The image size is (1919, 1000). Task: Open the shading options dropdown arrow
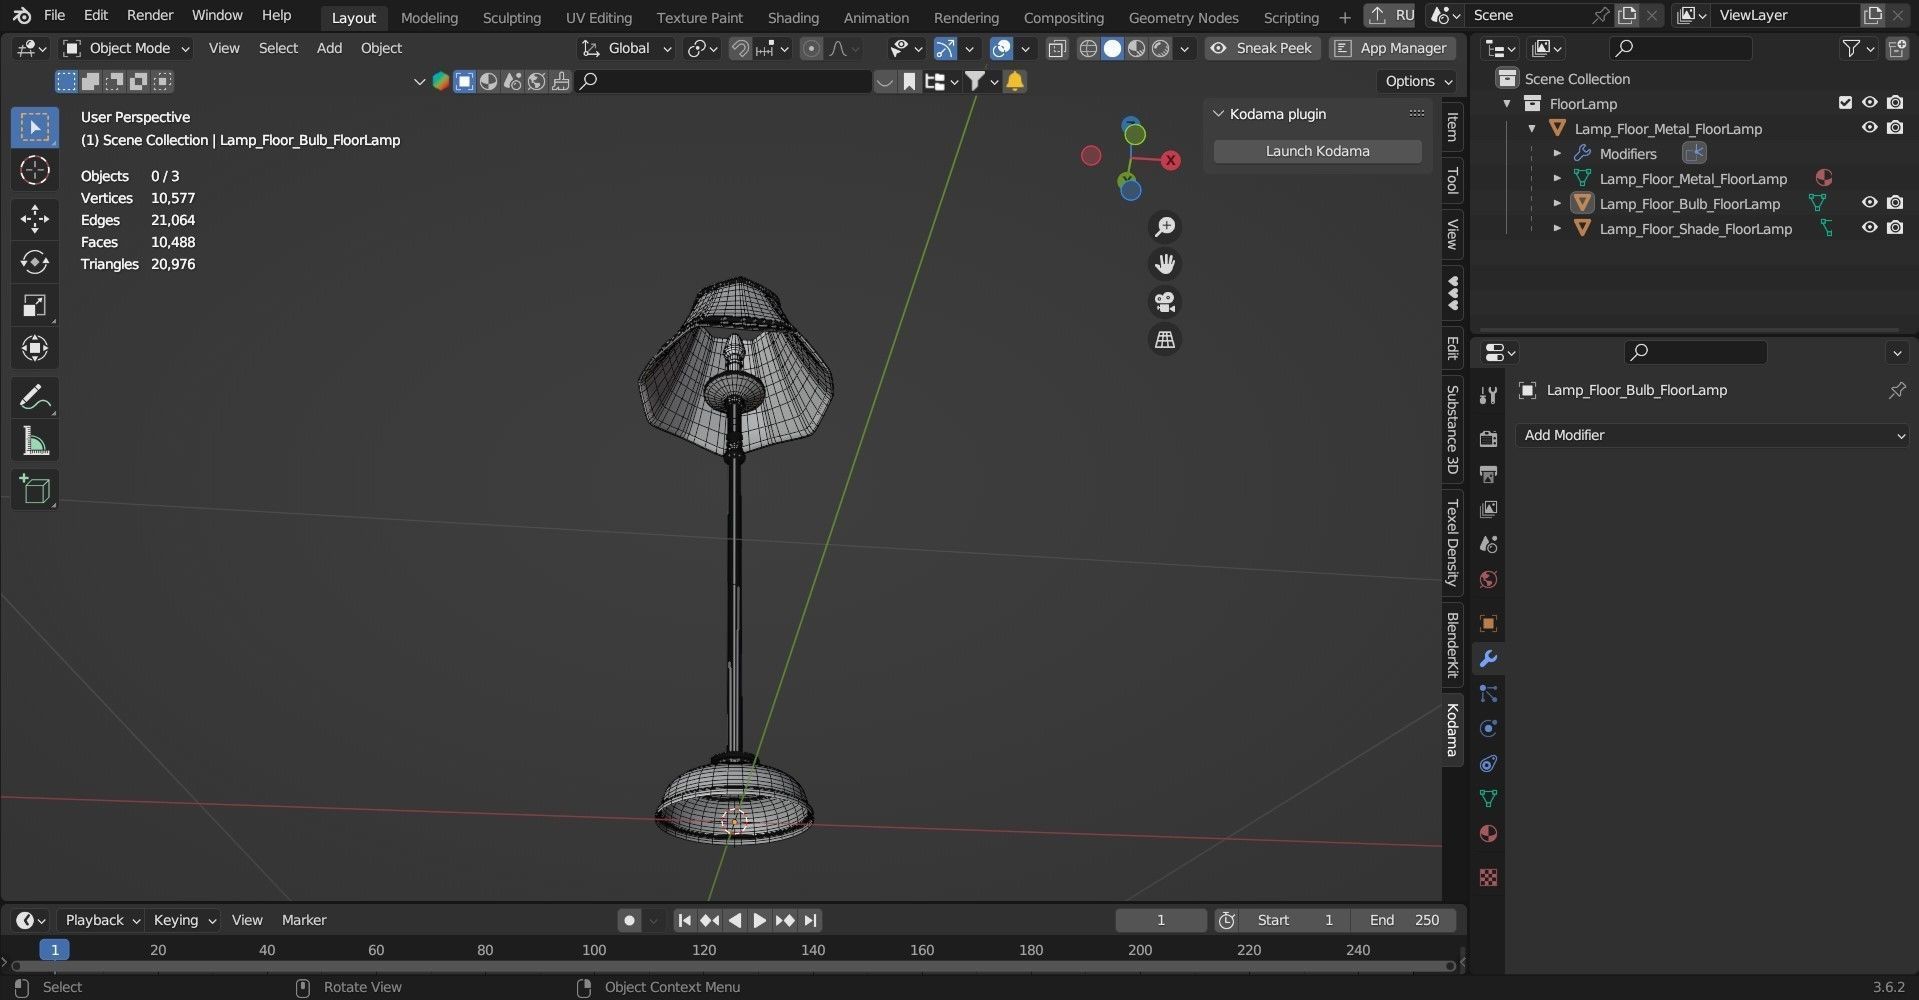[x=1185, y=48]
